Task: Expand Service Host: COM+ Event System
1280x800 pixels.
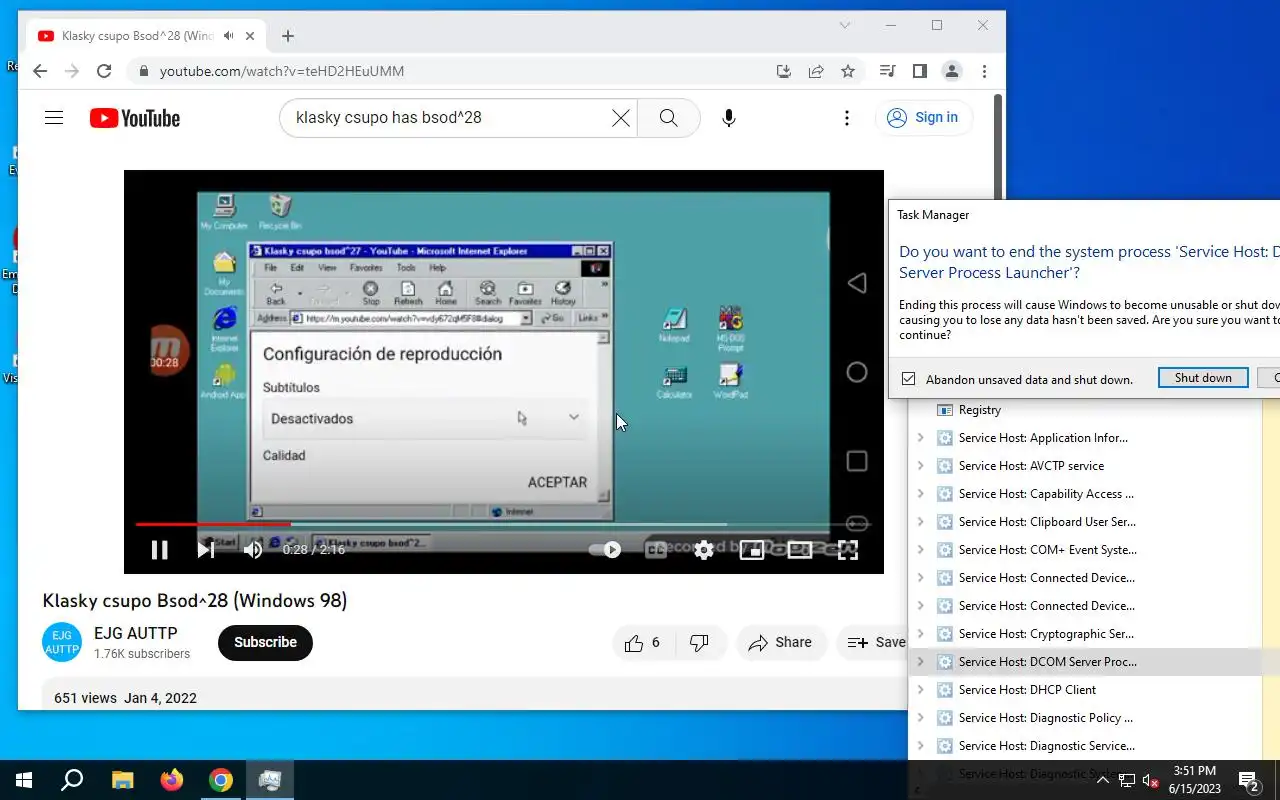Action: click(x=921, y=550)
